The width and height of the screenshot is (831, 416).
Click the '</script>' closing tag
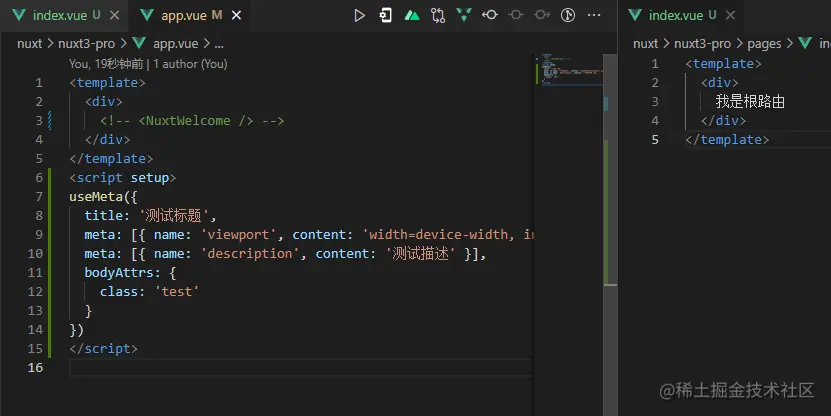coord(103,349)
